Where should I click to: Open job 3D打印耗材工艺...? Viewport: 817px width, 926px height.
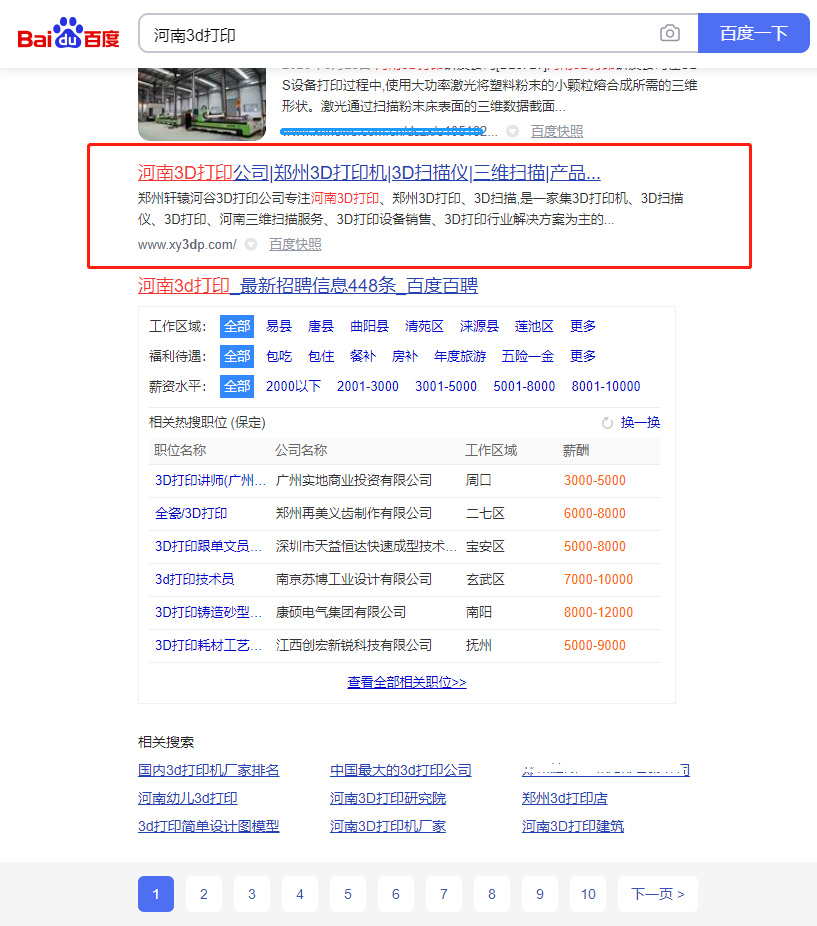(x=208, y=645)
